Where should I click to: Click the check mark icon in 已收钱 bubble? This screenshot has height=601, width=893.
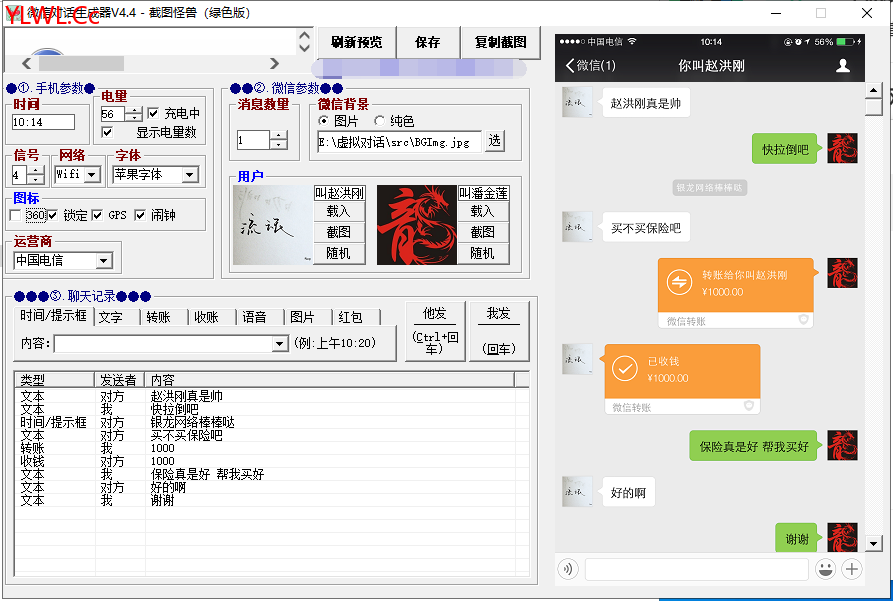(x=625, y=369)
